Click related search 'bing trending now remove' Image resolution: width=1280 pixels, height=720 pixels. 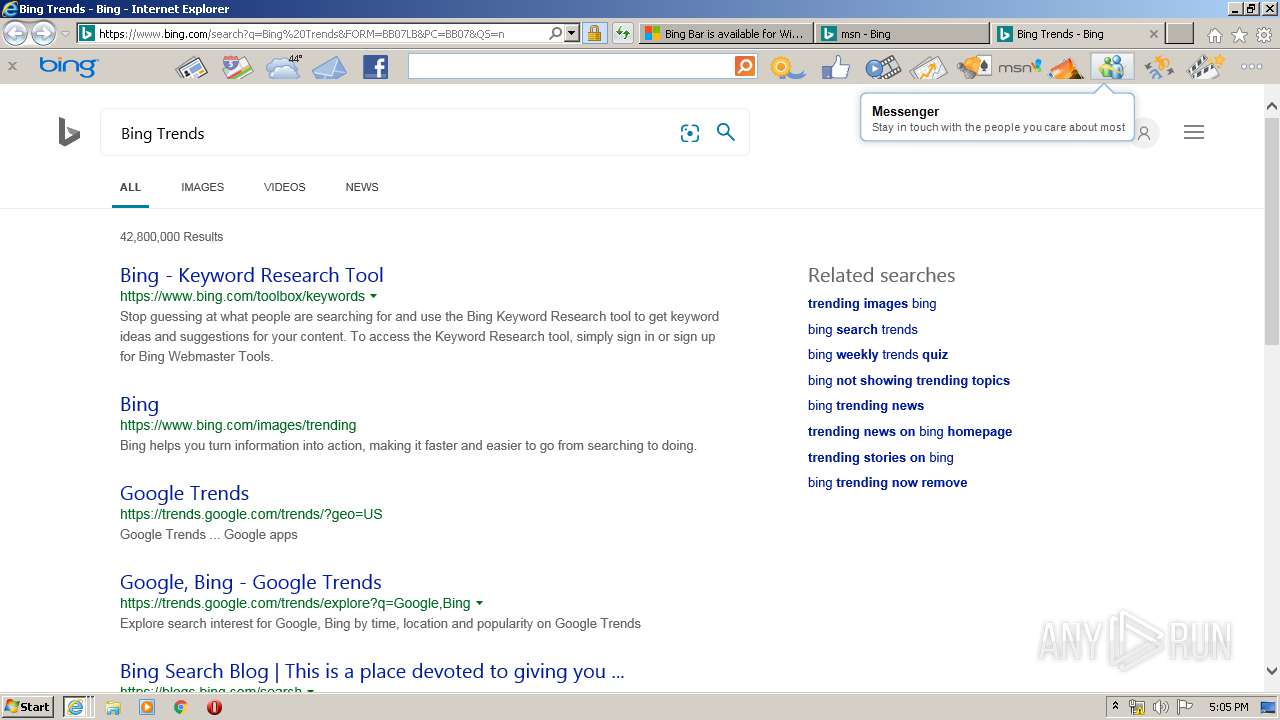887,483
